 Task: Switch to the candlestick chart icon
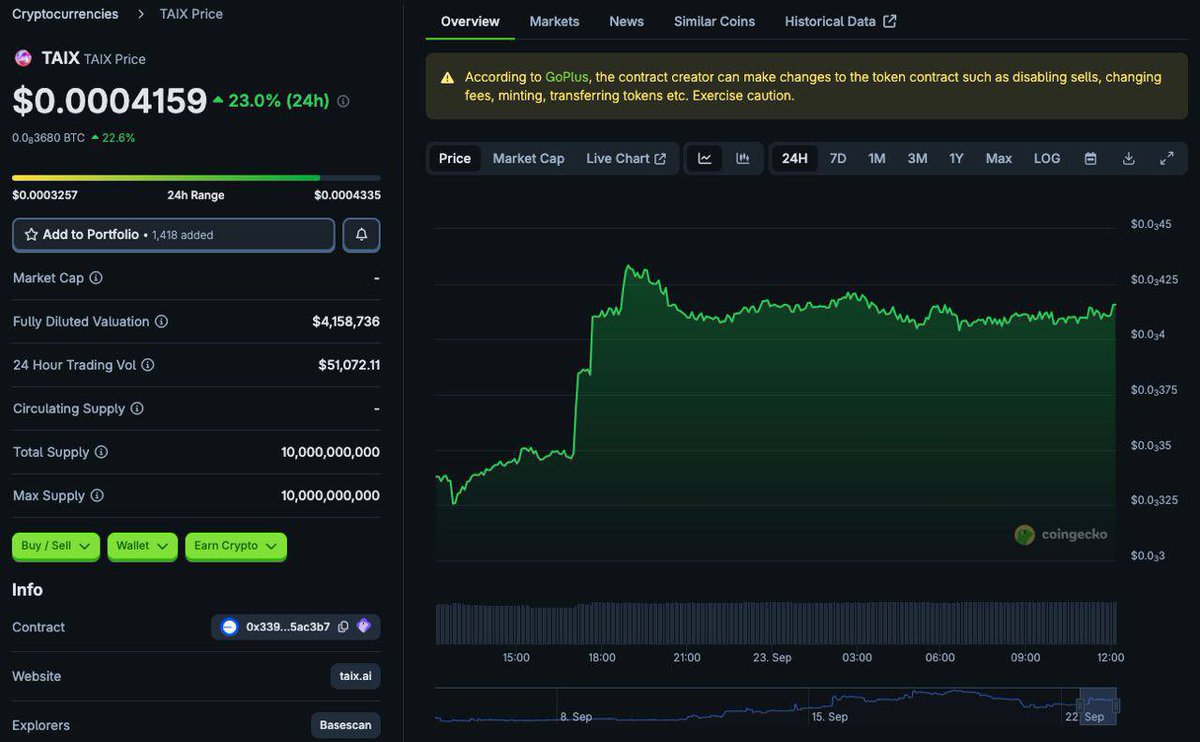743,159
